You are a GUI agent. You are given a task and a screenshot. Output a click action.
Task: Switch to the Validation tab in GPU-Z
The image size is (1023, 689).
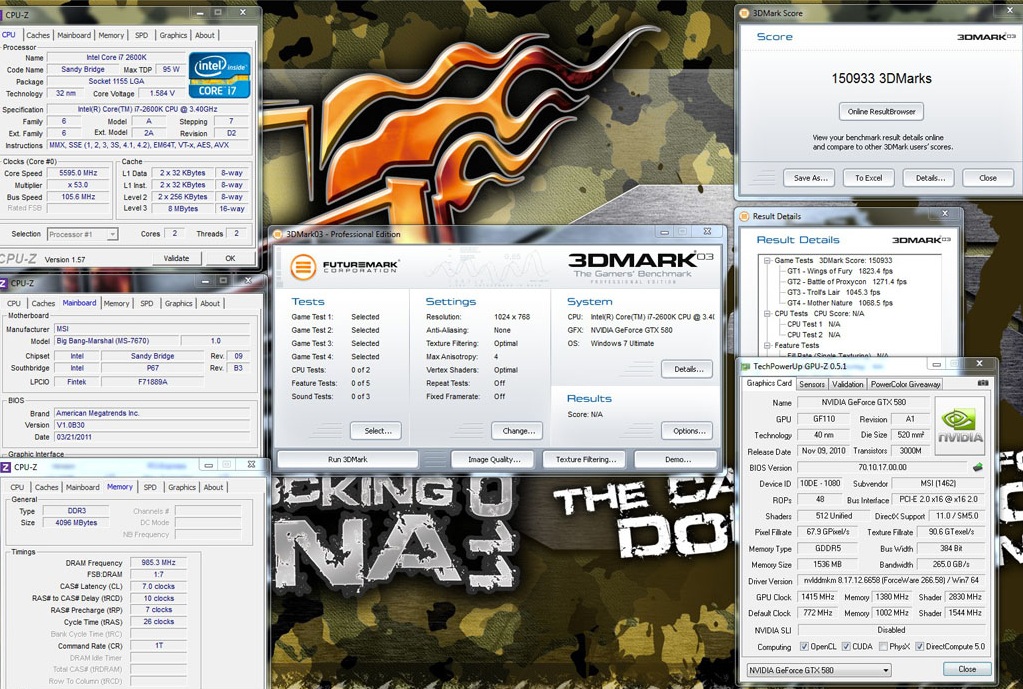point(847,384)
